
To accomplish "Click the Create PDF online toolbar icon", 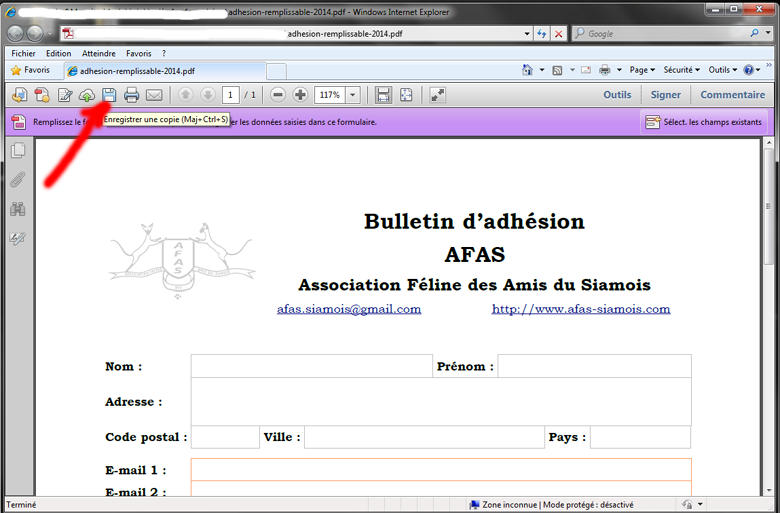I will coord(42,95).
